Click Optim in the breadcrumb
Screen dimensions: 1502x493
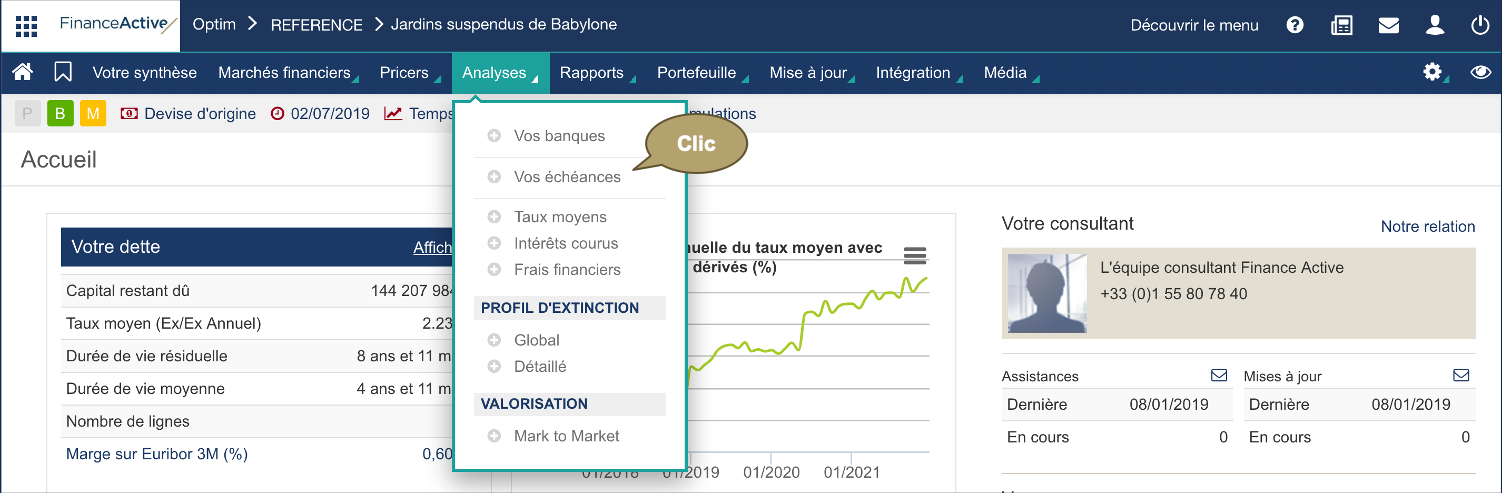(x=214, y=25)
